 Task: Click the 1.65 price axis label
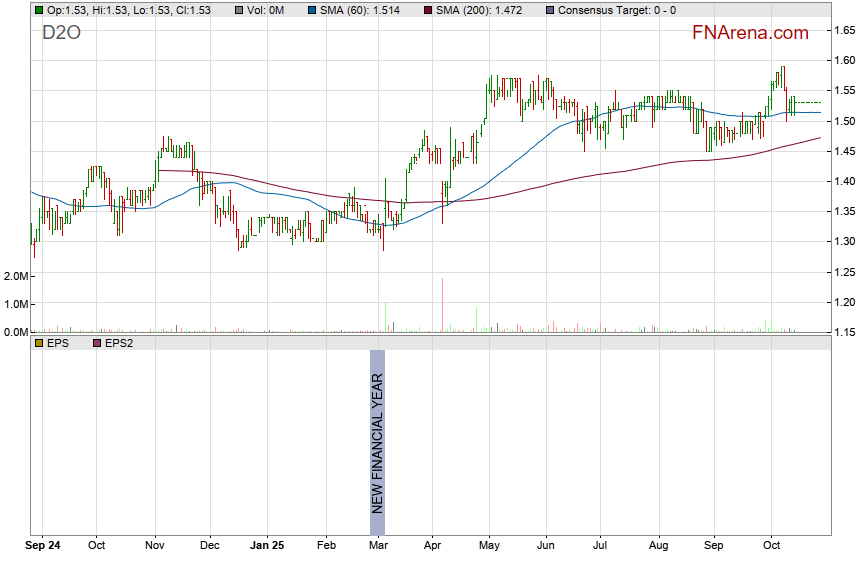click(x=845, y=31)
